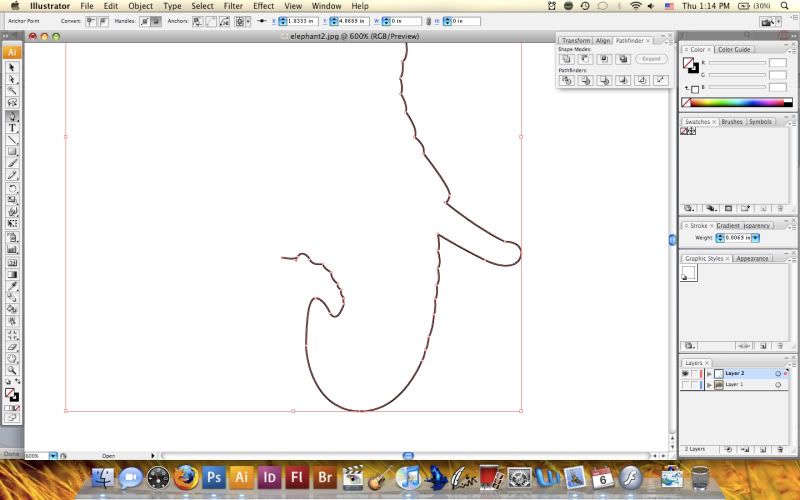Click the Expand button in Pathfinder
Image resolution: width=800 pixels, height=500 pixels.
coord(652,59)
